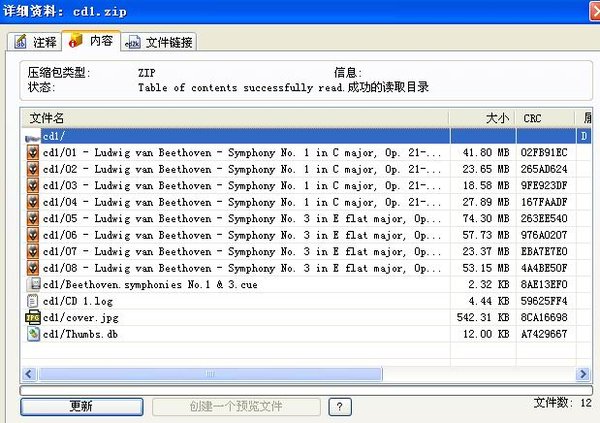This screenshot has height=423, width=600.
Task: Click the size value 12.00 KB
Action: (x=486, y=334)
